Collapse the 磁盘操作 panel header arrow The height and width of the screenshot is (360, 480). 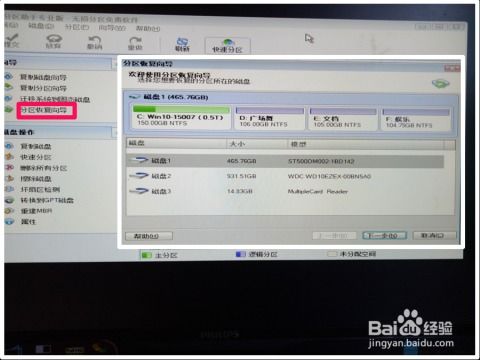(114, 133)
